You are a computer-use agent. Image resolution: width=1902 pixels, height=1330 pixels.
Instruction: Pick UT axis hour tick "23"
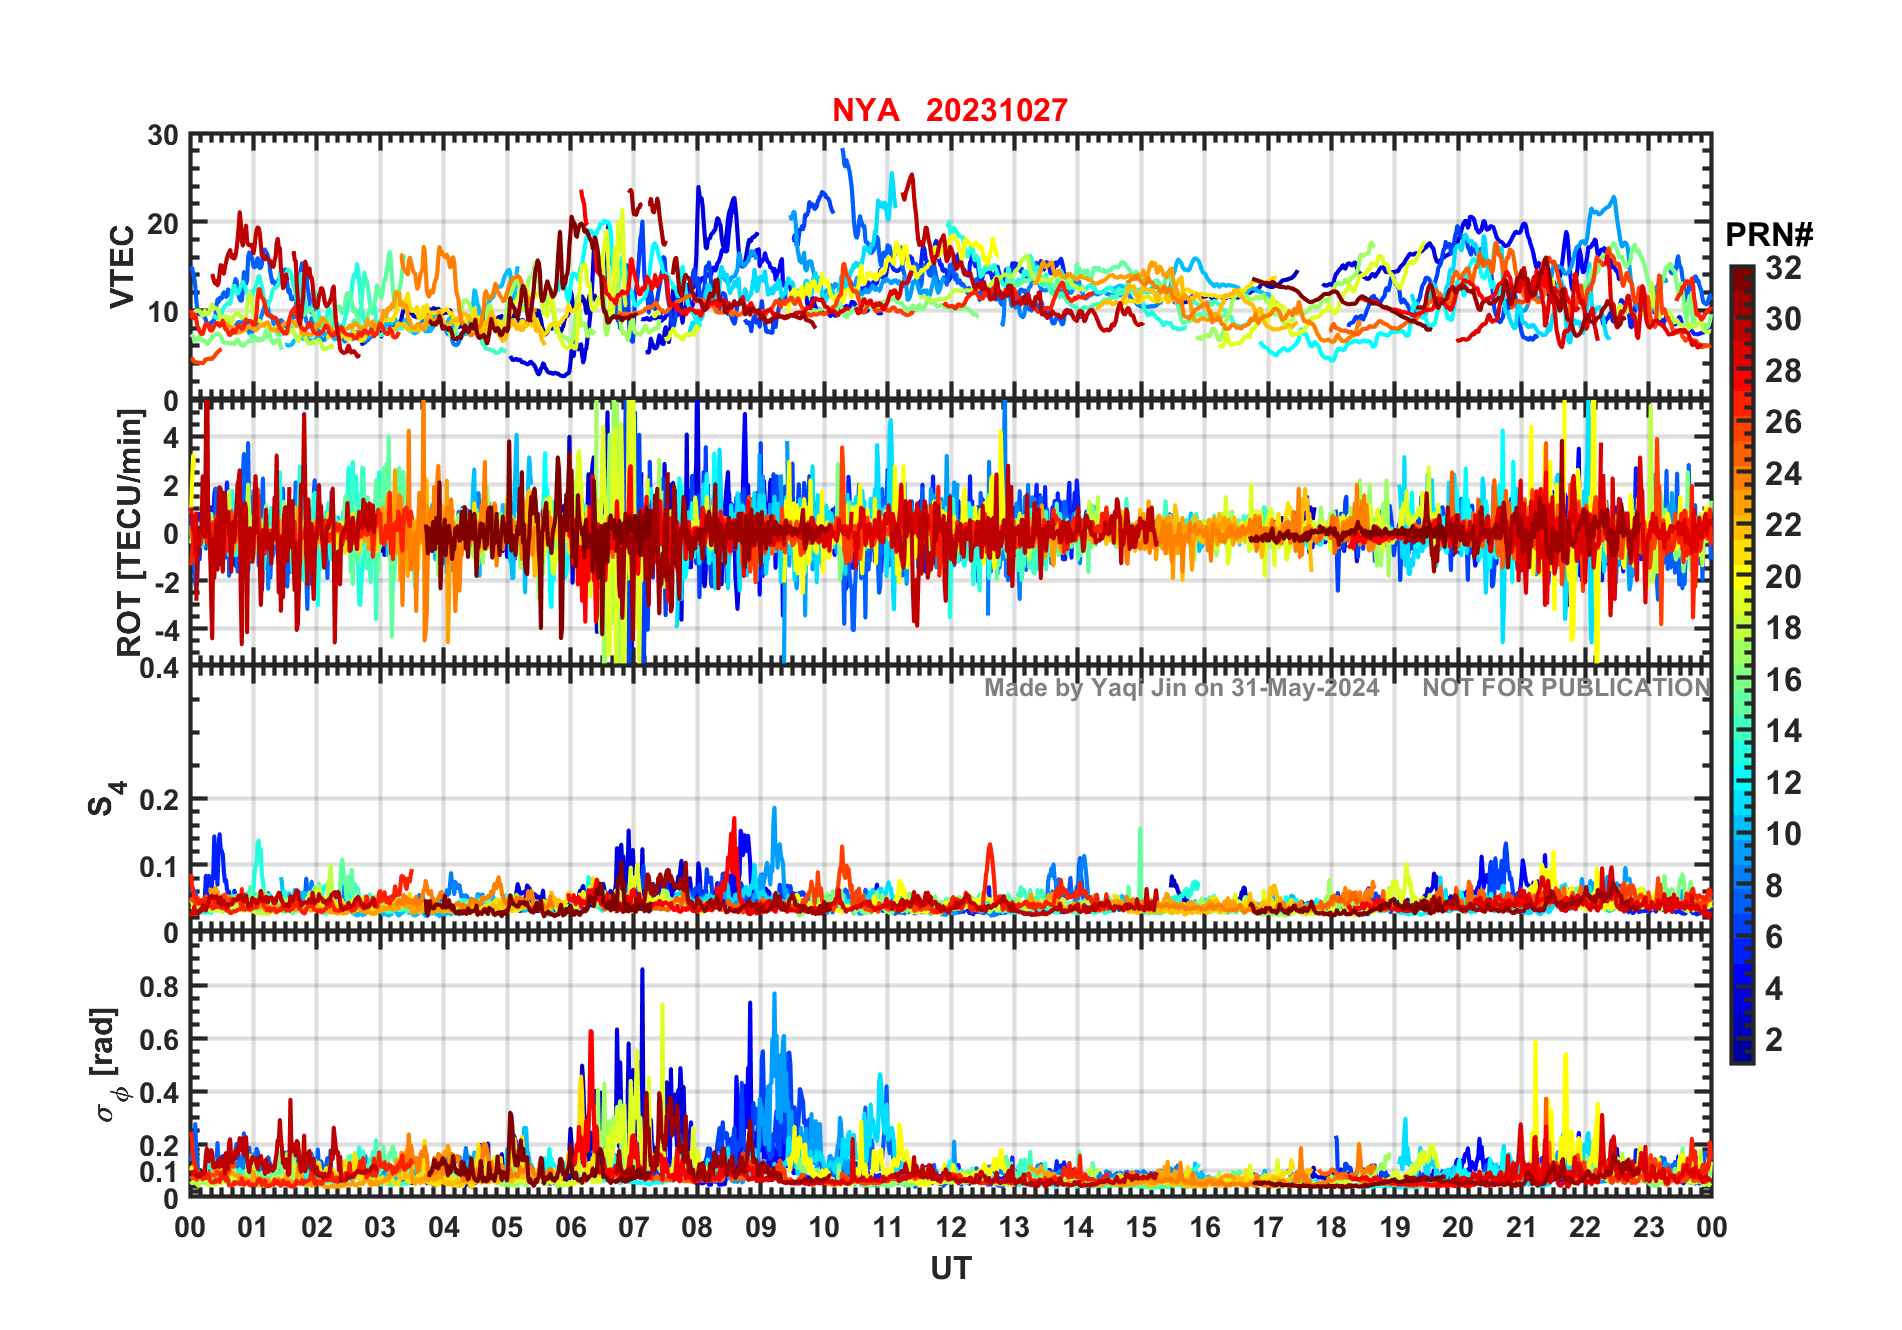1648,1228
